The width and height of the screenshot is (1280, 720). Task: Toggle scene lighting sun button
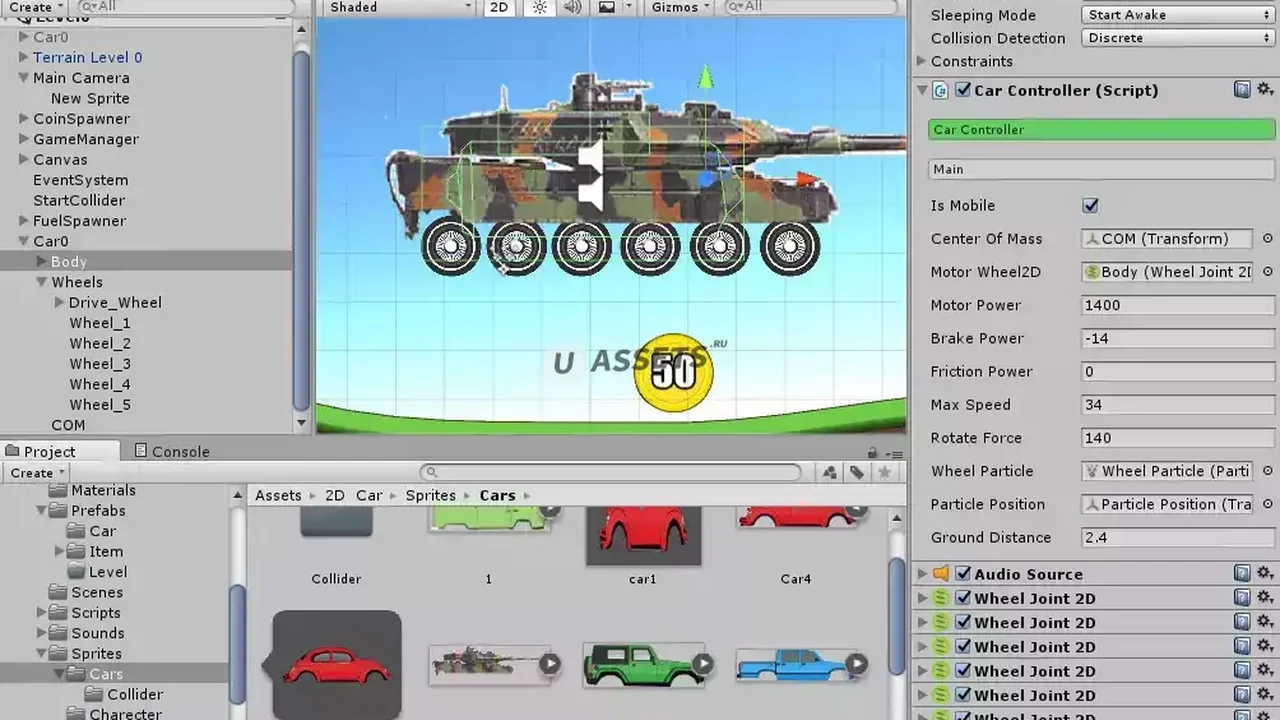tap(540, 7)
